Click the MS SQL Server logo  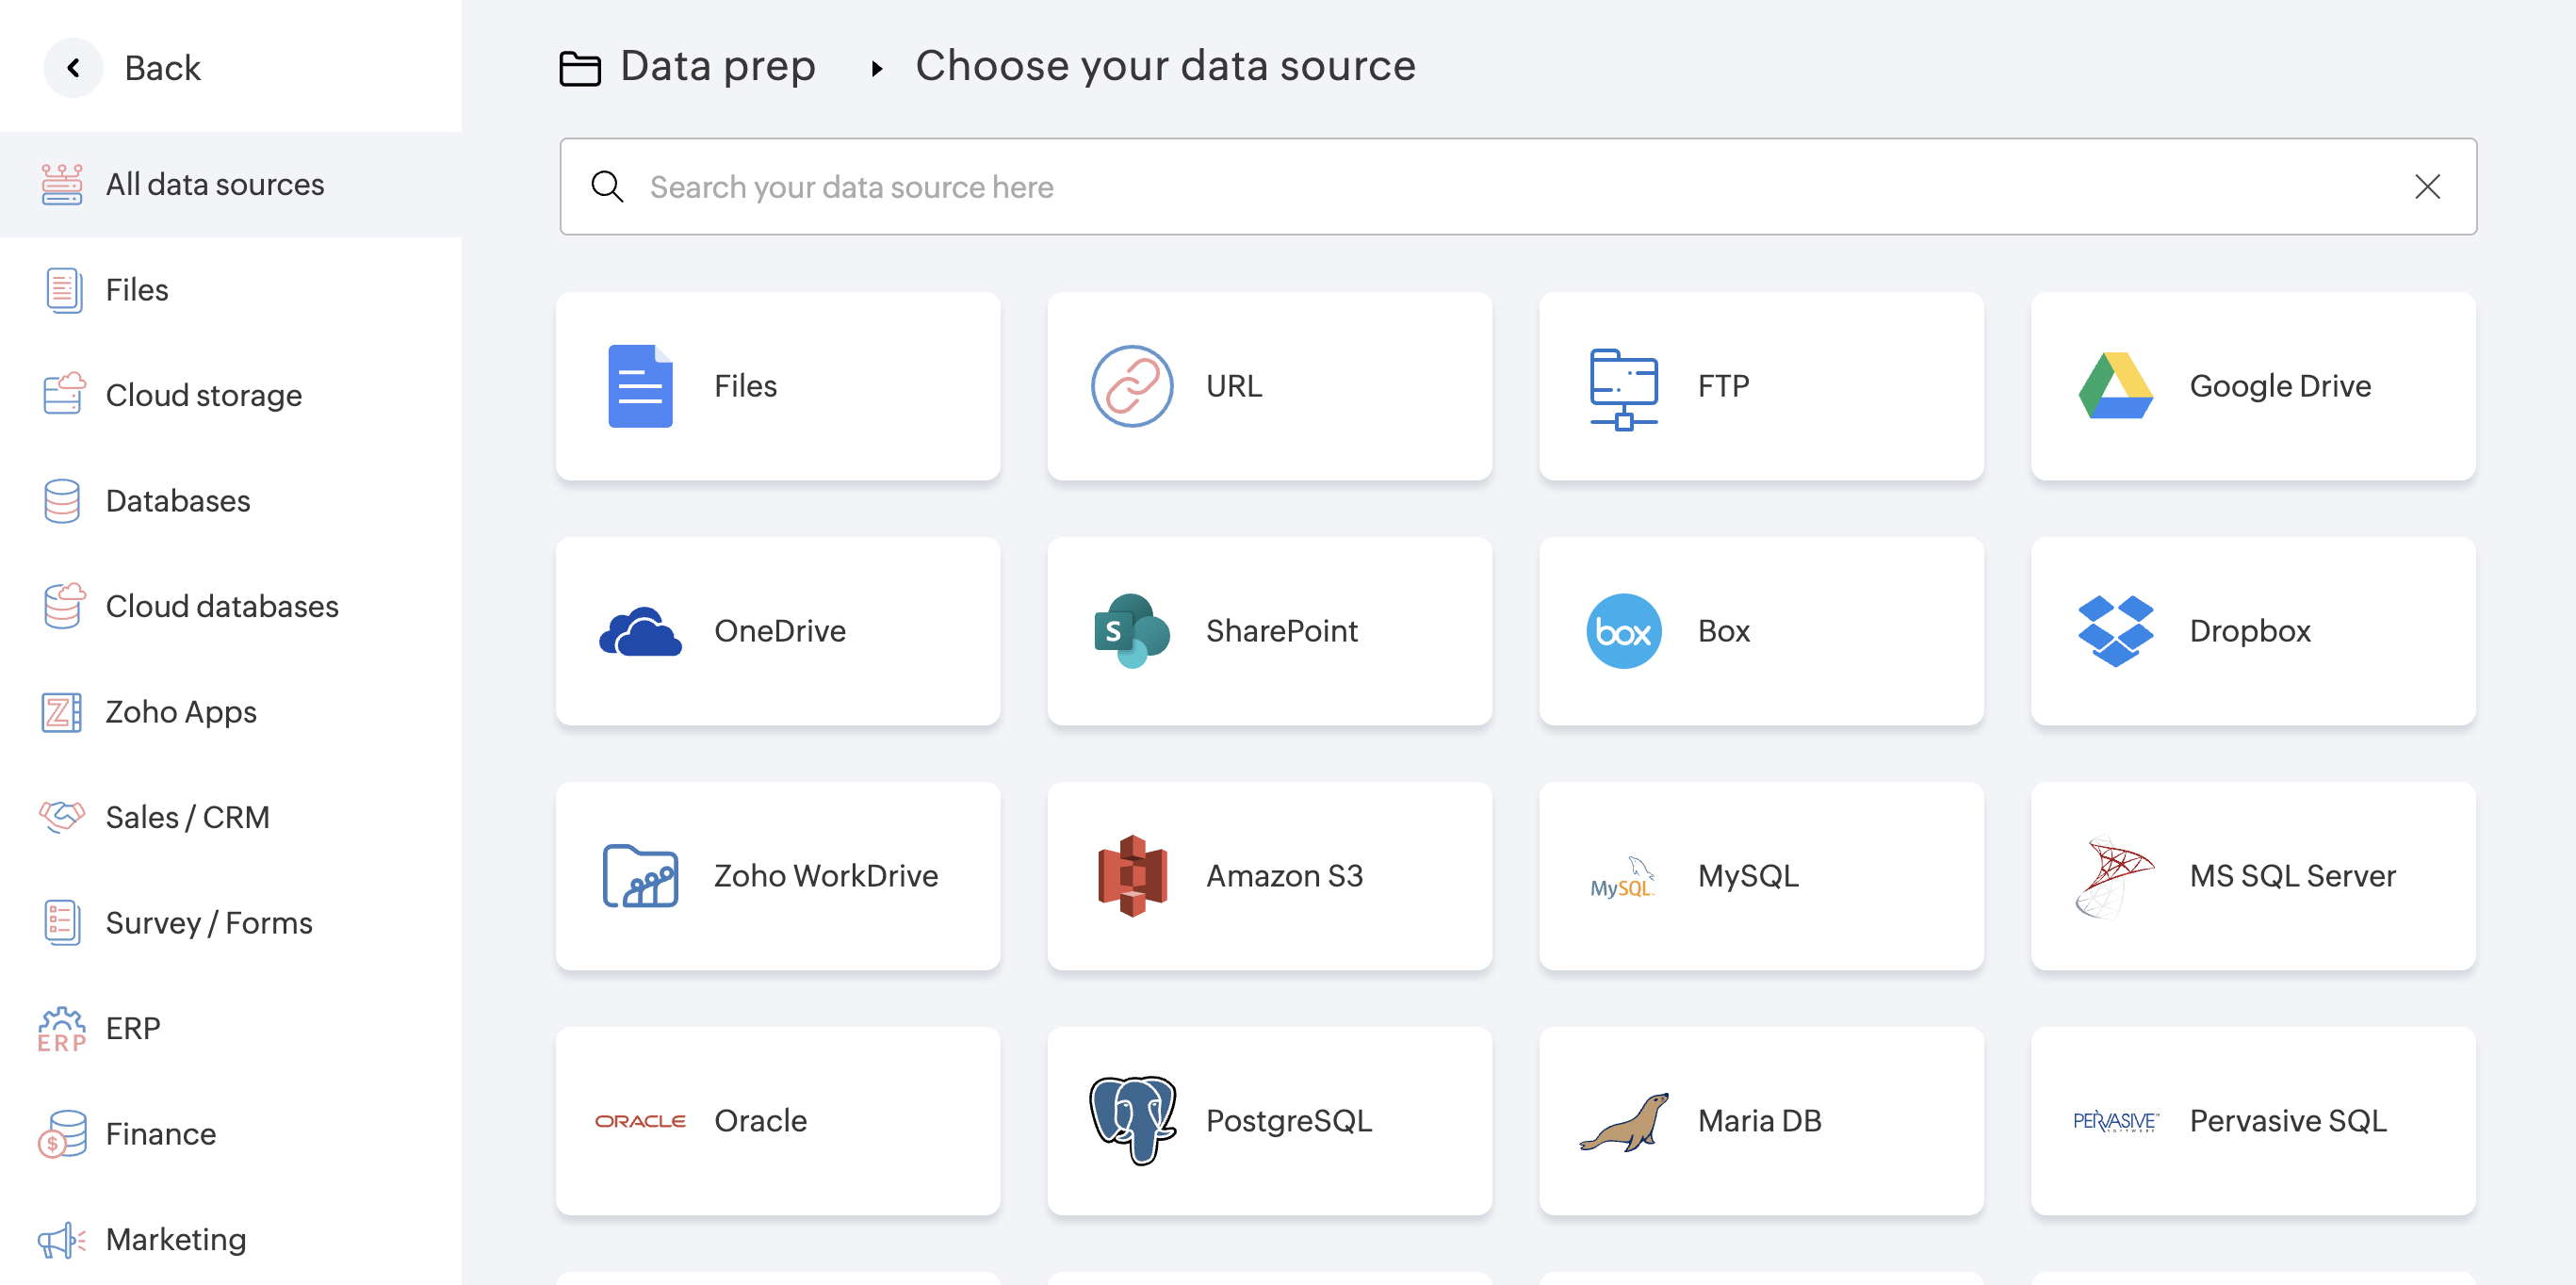[x=2113, y=876]
